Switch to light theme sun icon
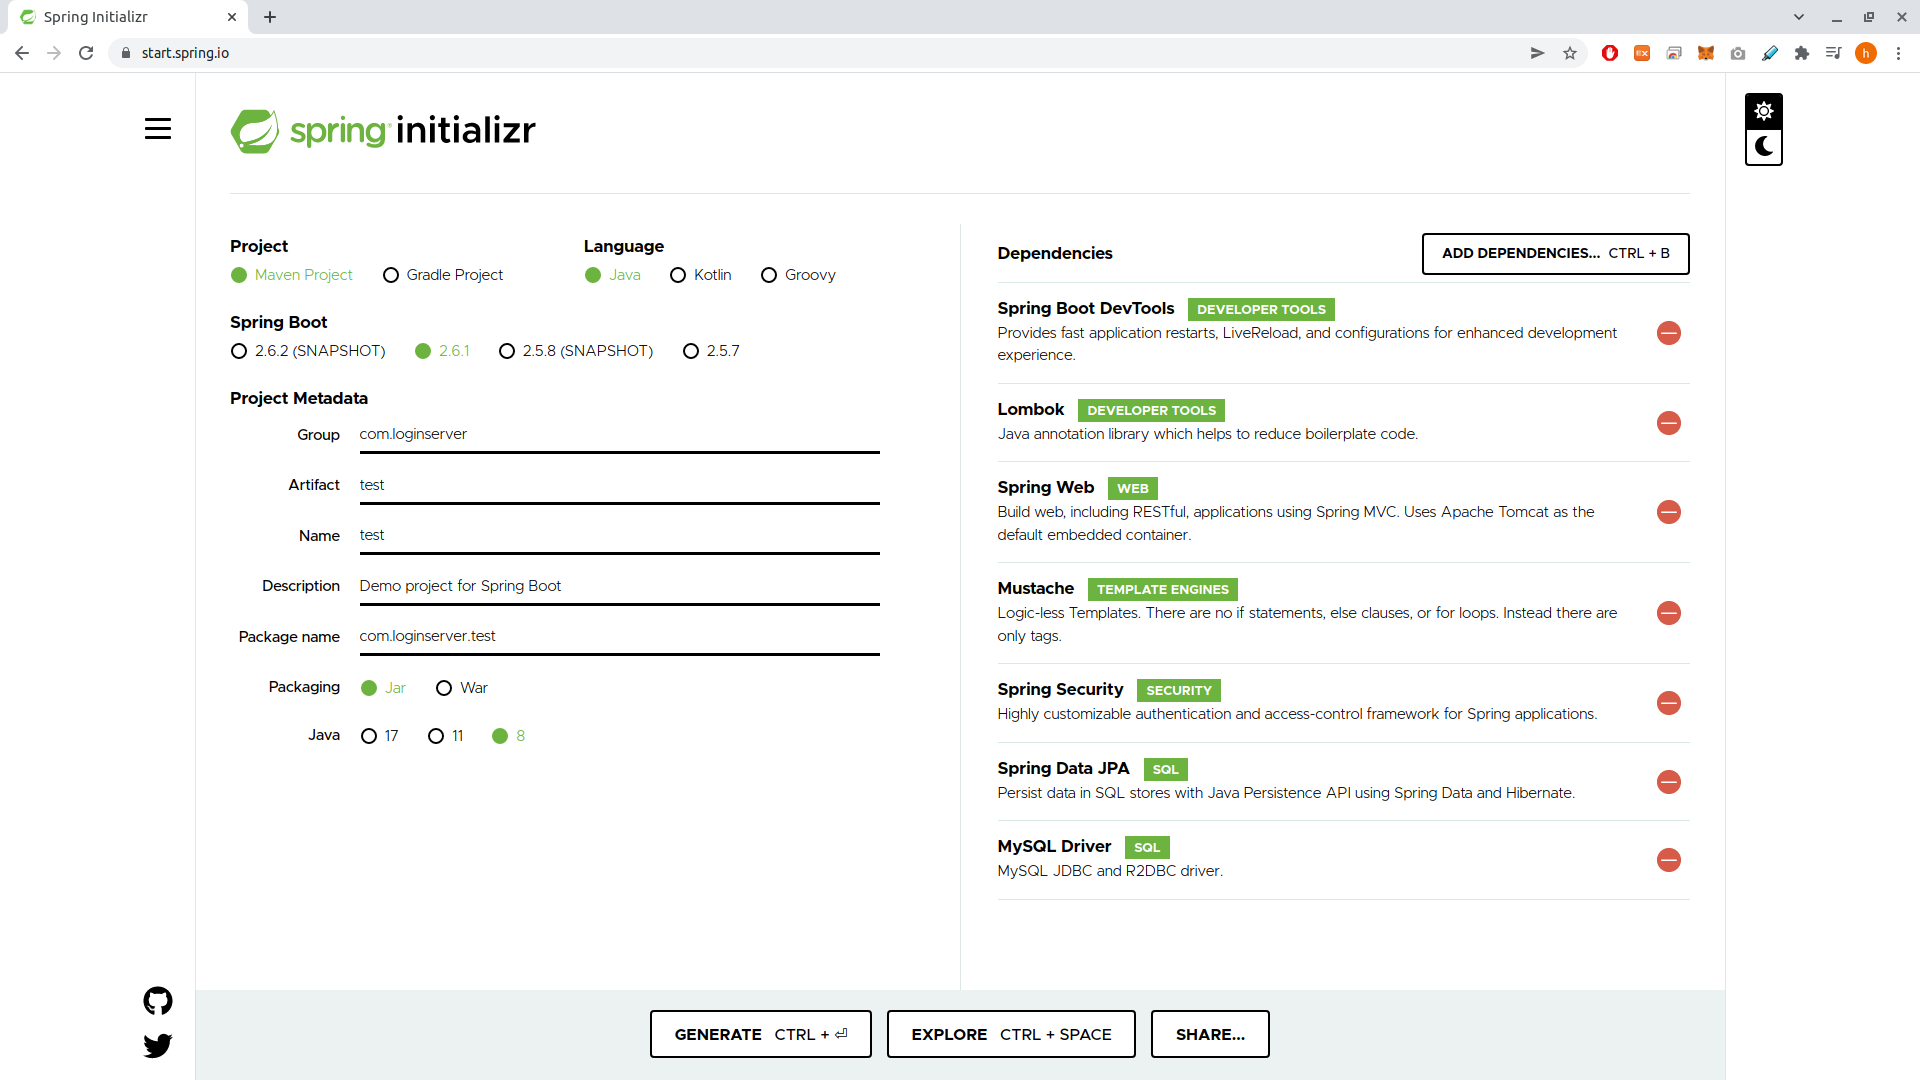The height and width of the screenshot is (1080, 1920). click(1764, 111)
